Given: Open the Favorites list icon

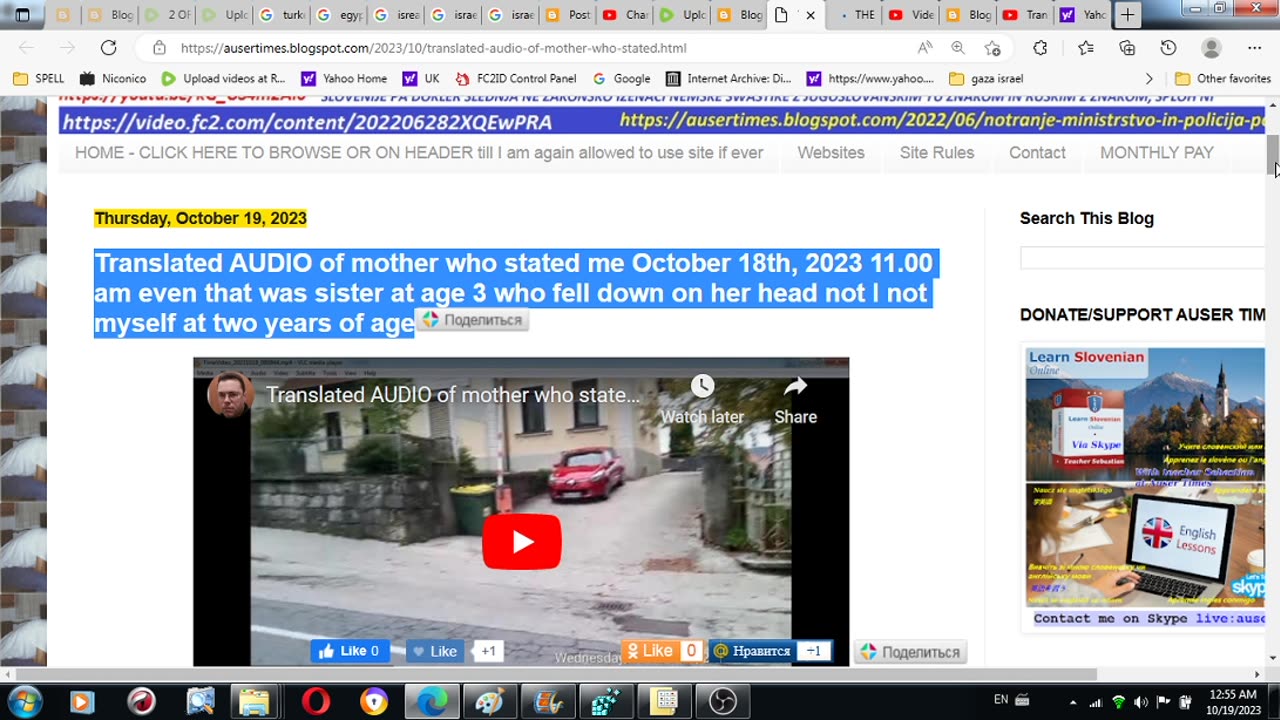Looking at the screenshot, I should coord(1086,47).
